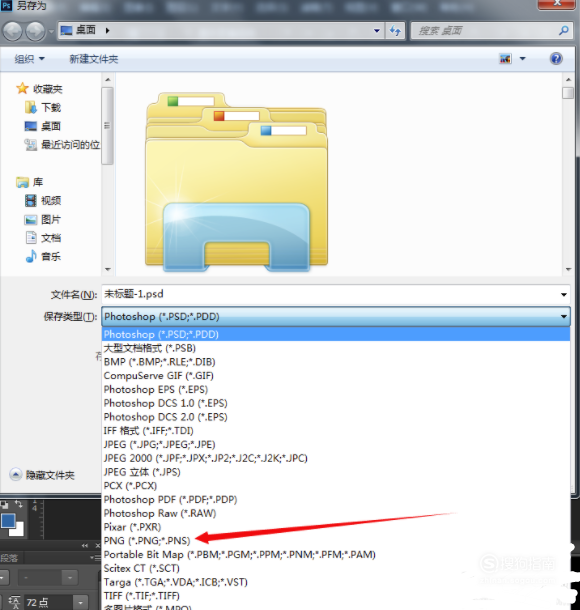Click Photoshop swap colors icon

click(18, 505)
